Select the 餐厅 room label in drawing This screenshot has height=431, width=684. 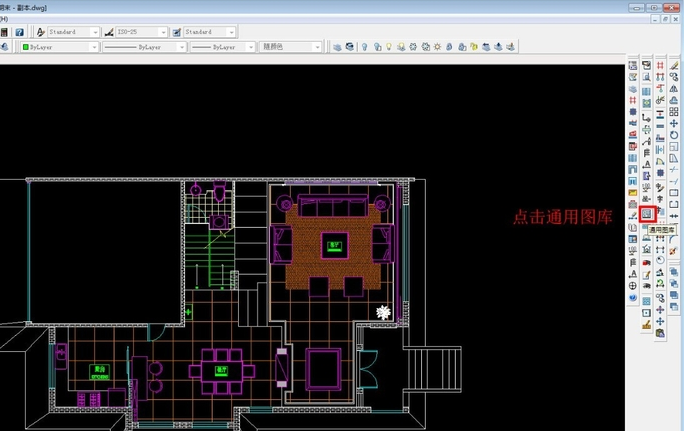click(222, 370)
